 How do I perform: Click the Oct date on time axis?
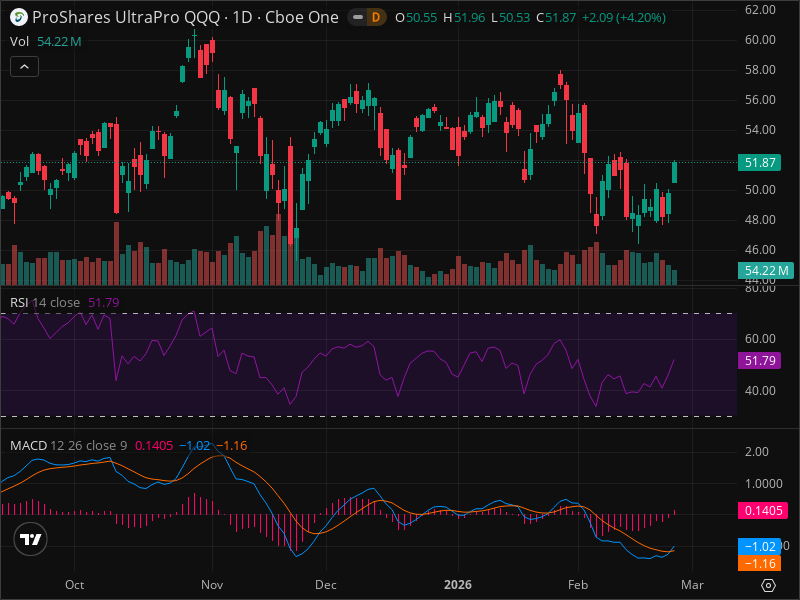[x=74, y=585]
